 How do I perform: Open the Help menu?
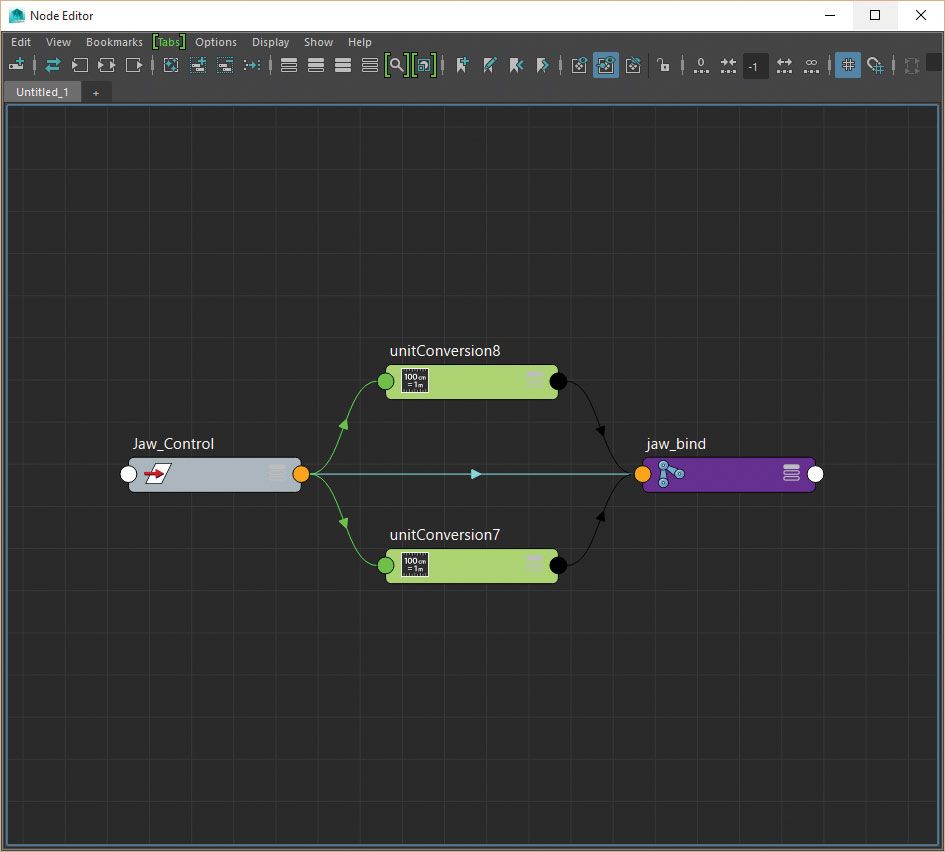pos(360,42)
